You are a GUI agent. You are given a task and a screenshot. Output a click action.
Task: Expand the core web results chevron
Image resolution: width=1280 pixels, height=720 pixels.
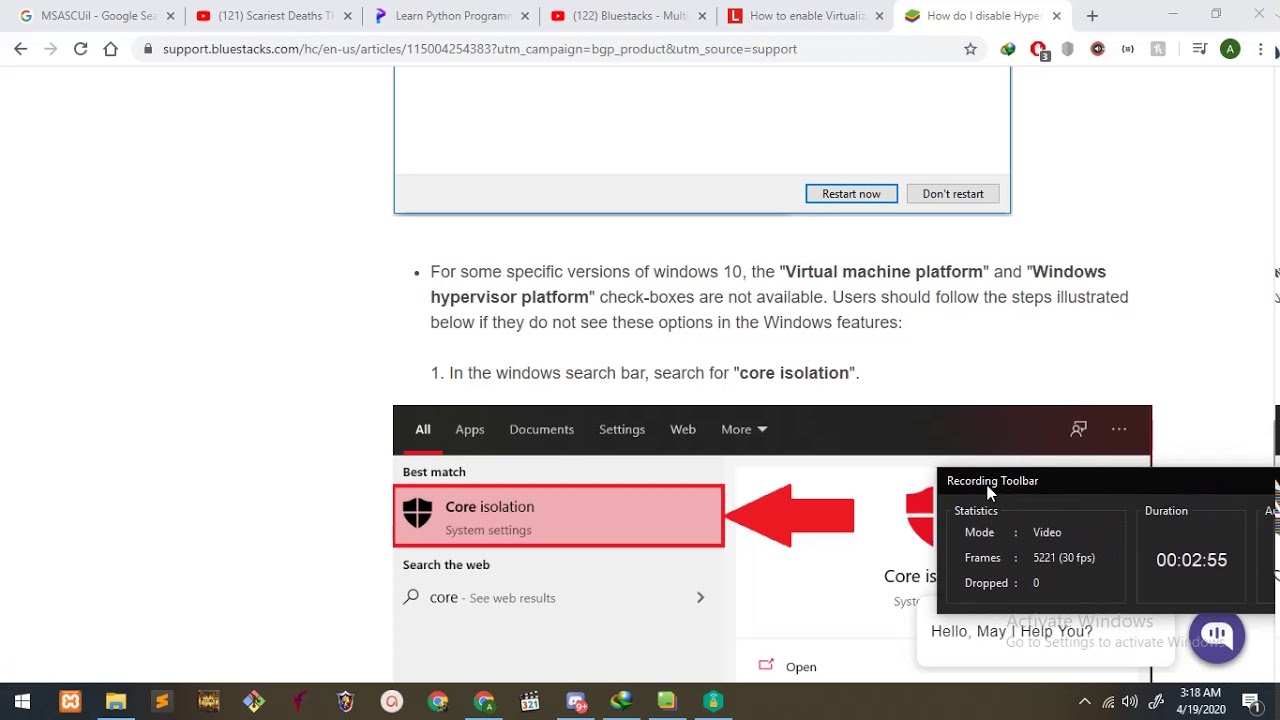700,598
